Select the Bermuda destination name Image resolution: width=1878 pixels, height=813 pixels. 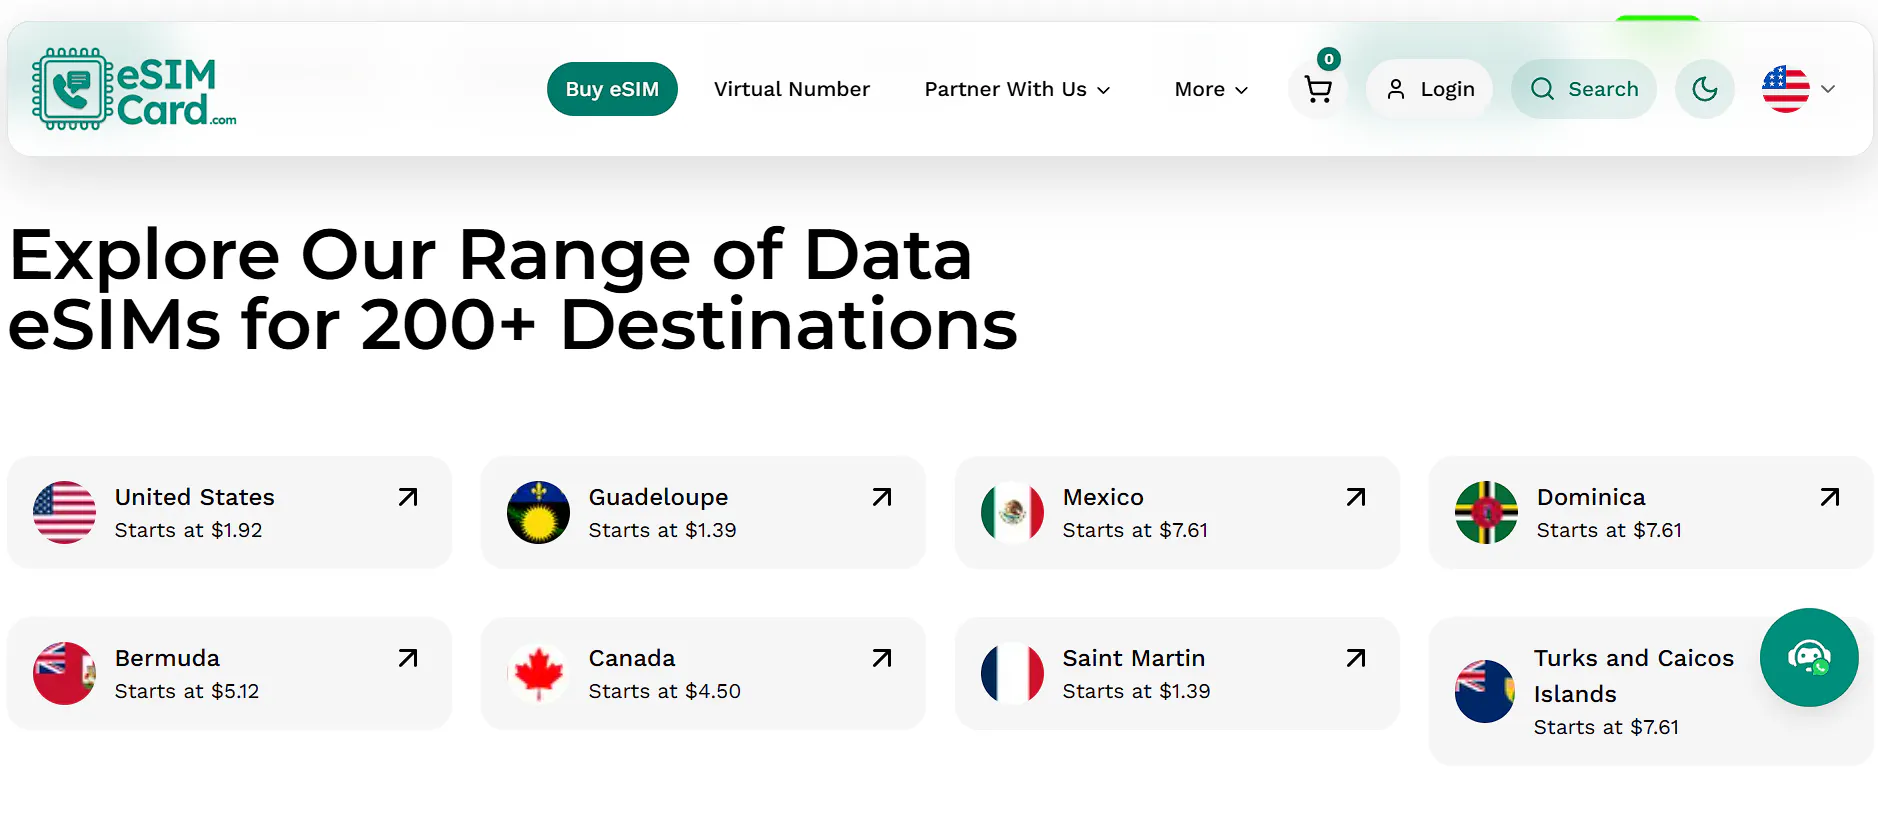(x=167, y=658)
